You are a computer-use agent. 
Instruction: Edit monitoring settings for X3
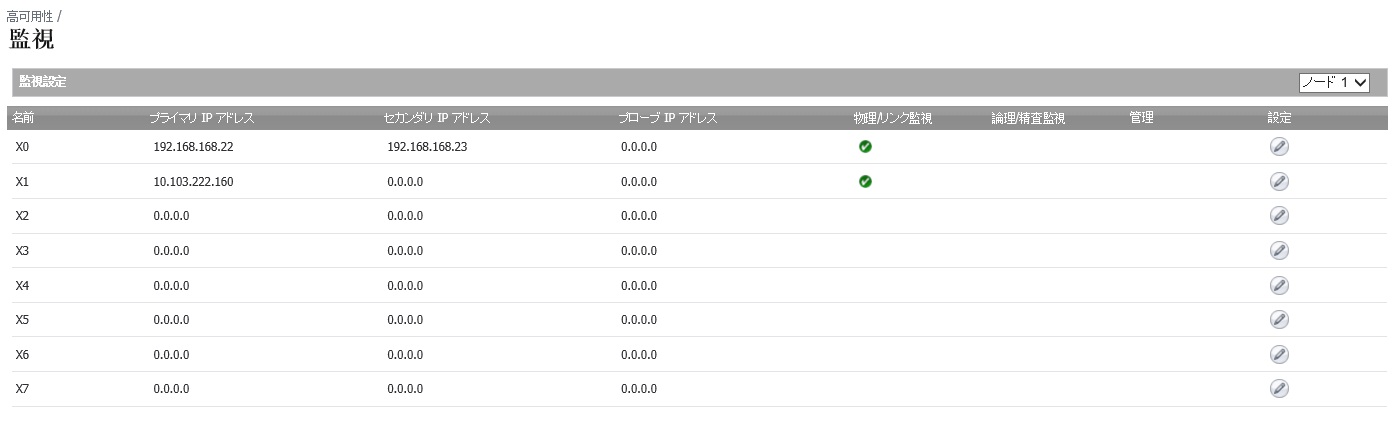tap(1279, 251)
